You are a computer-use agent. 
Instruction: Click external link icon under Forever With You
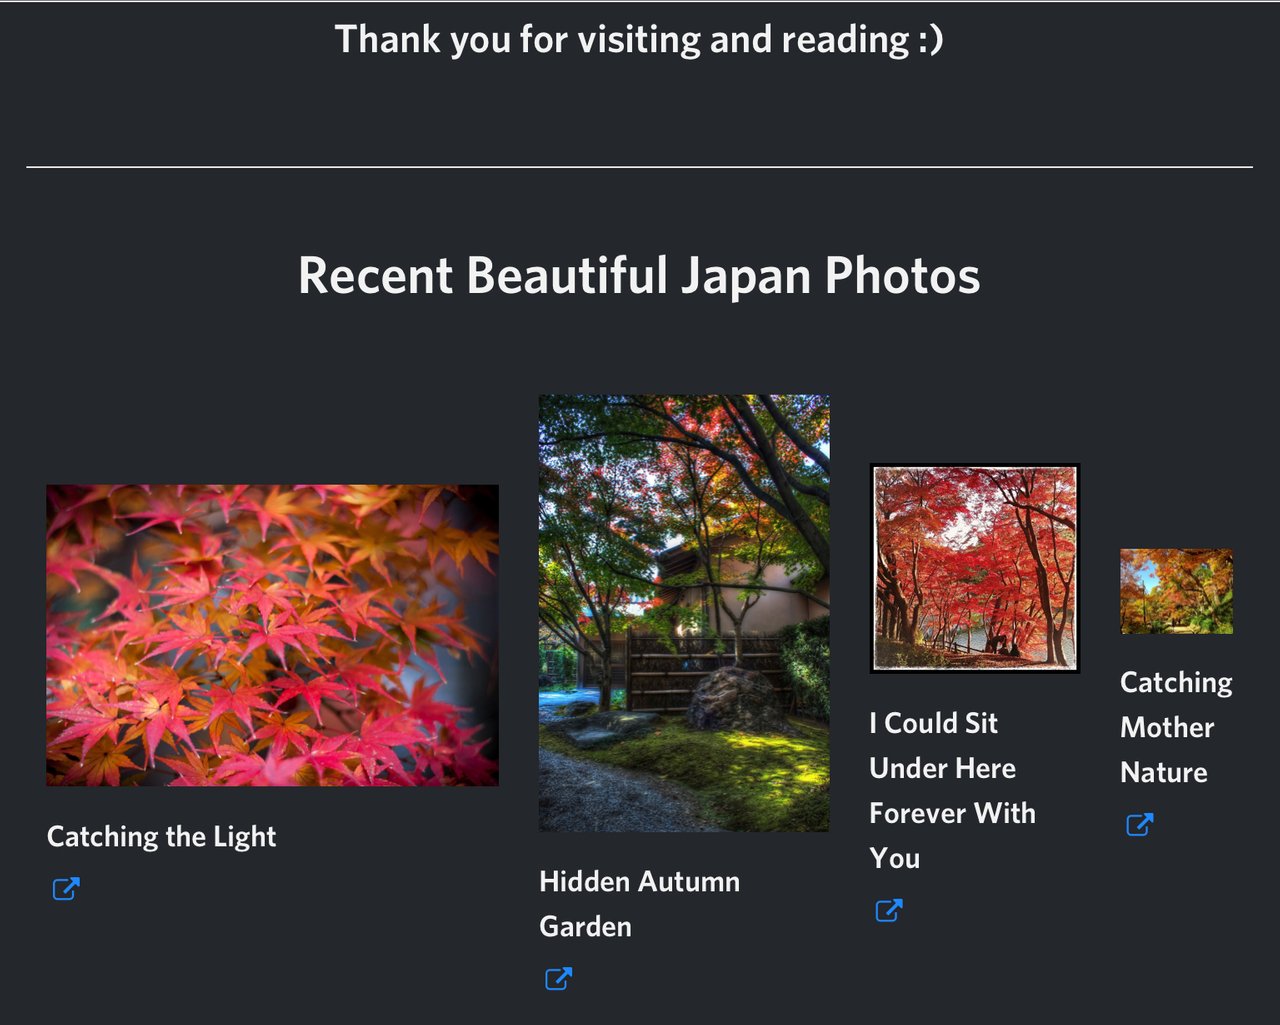click(x=889, y=910)
